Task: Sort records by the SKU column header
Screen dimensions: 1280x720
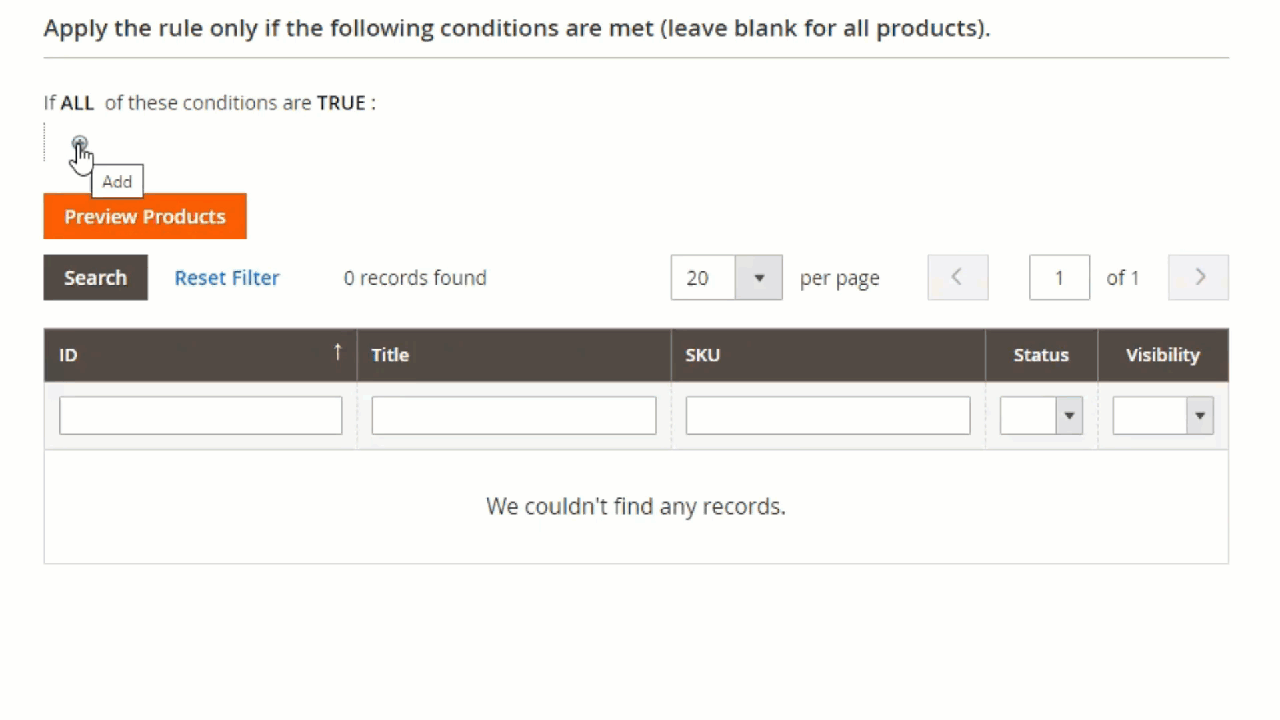Action: tap(702, 354)
